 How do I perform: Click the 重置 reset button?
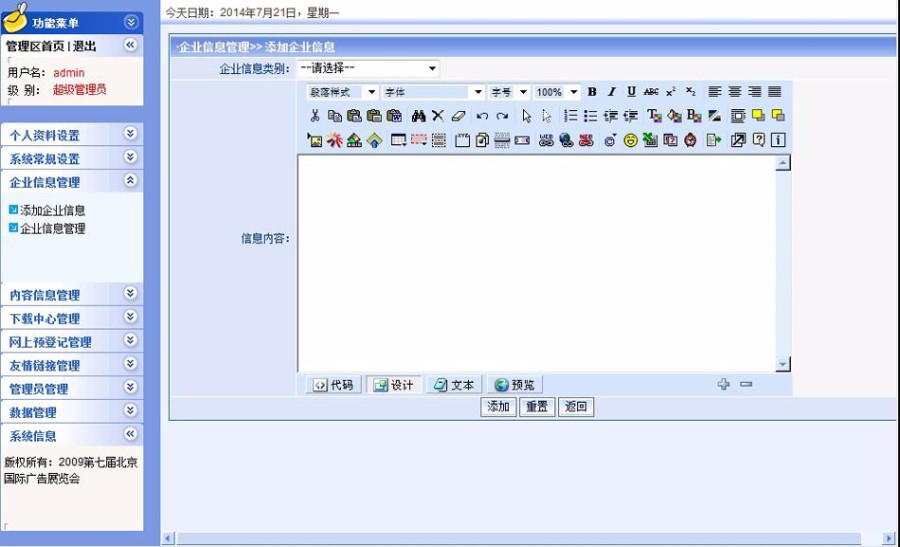[x=537, y=407]
